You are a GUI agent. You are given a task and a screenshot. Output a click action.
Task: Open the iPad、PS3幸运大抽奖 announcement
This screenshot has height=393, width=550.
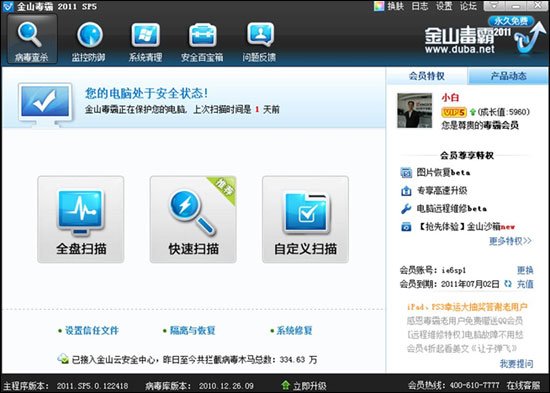tap(467, 307)
